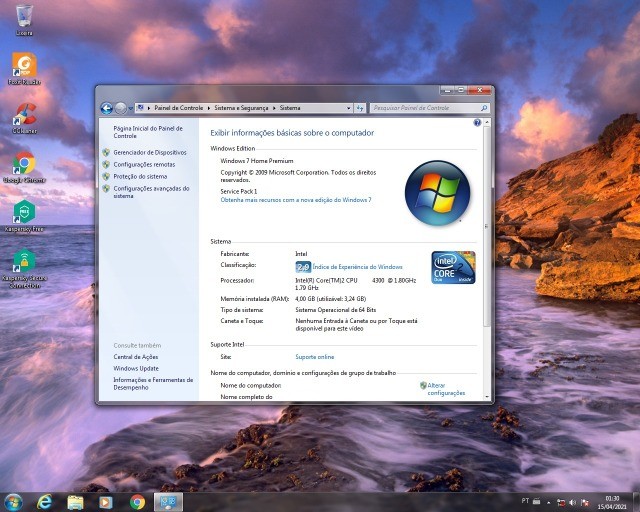Open Proteção do sistema
Image resolution: width=640 pixels, height=512 pixels.
pyautogui.click(x=140, y=176)
